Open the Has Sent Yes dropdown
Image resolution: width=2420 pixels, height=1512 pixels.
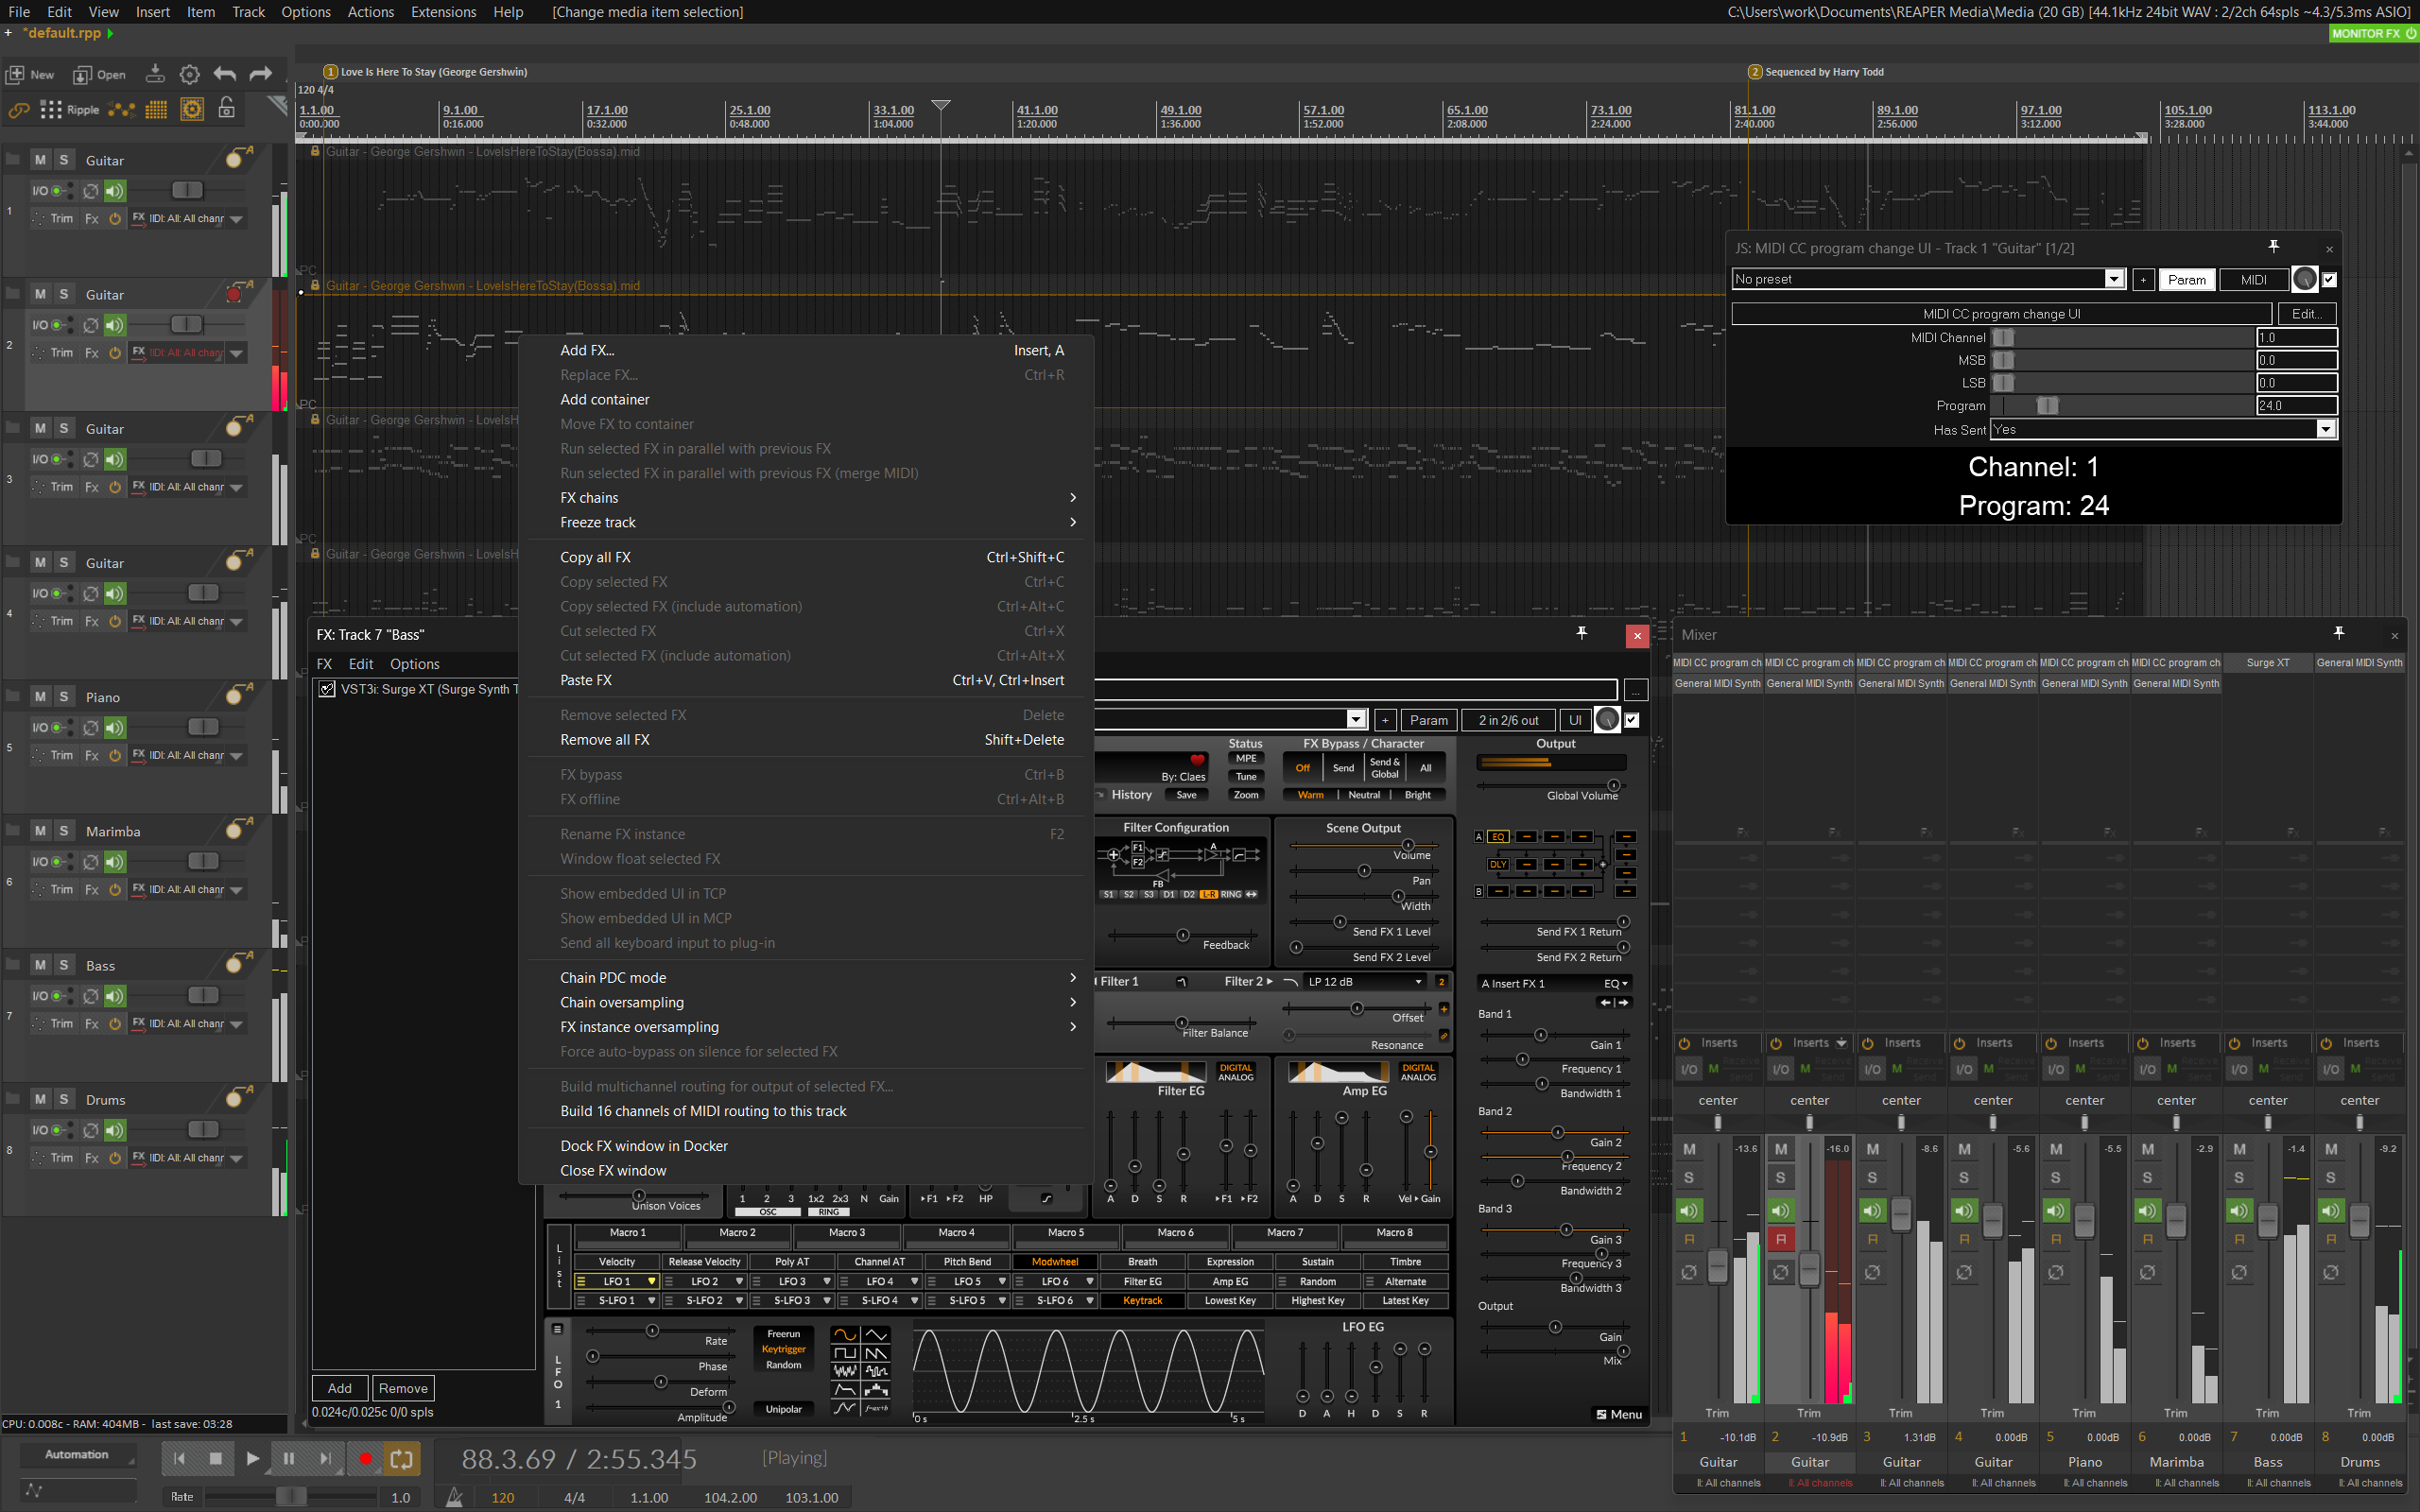(x=2325, y=430)
